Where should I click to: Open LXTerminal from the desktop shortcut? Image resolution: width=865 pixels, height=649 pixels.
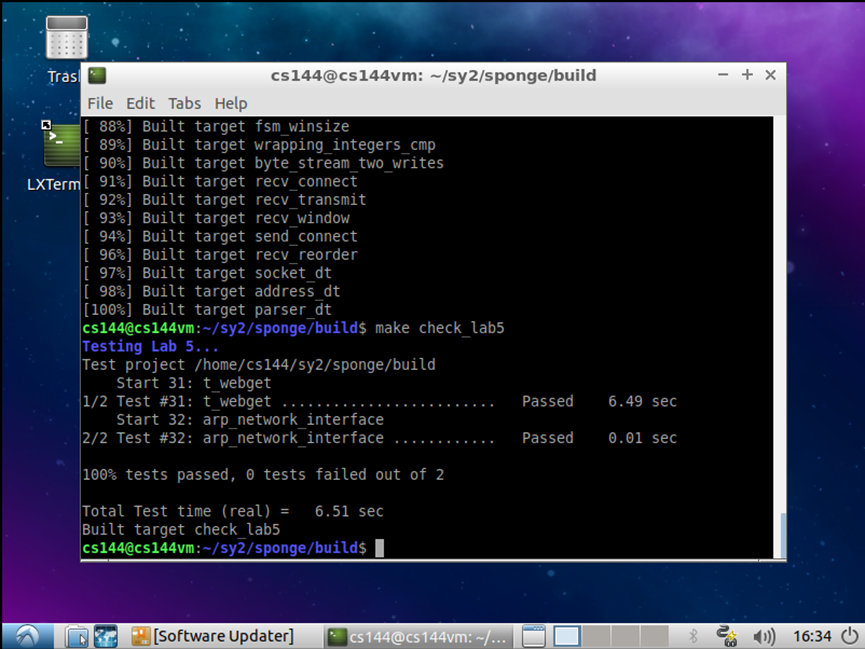click(57, 144)
